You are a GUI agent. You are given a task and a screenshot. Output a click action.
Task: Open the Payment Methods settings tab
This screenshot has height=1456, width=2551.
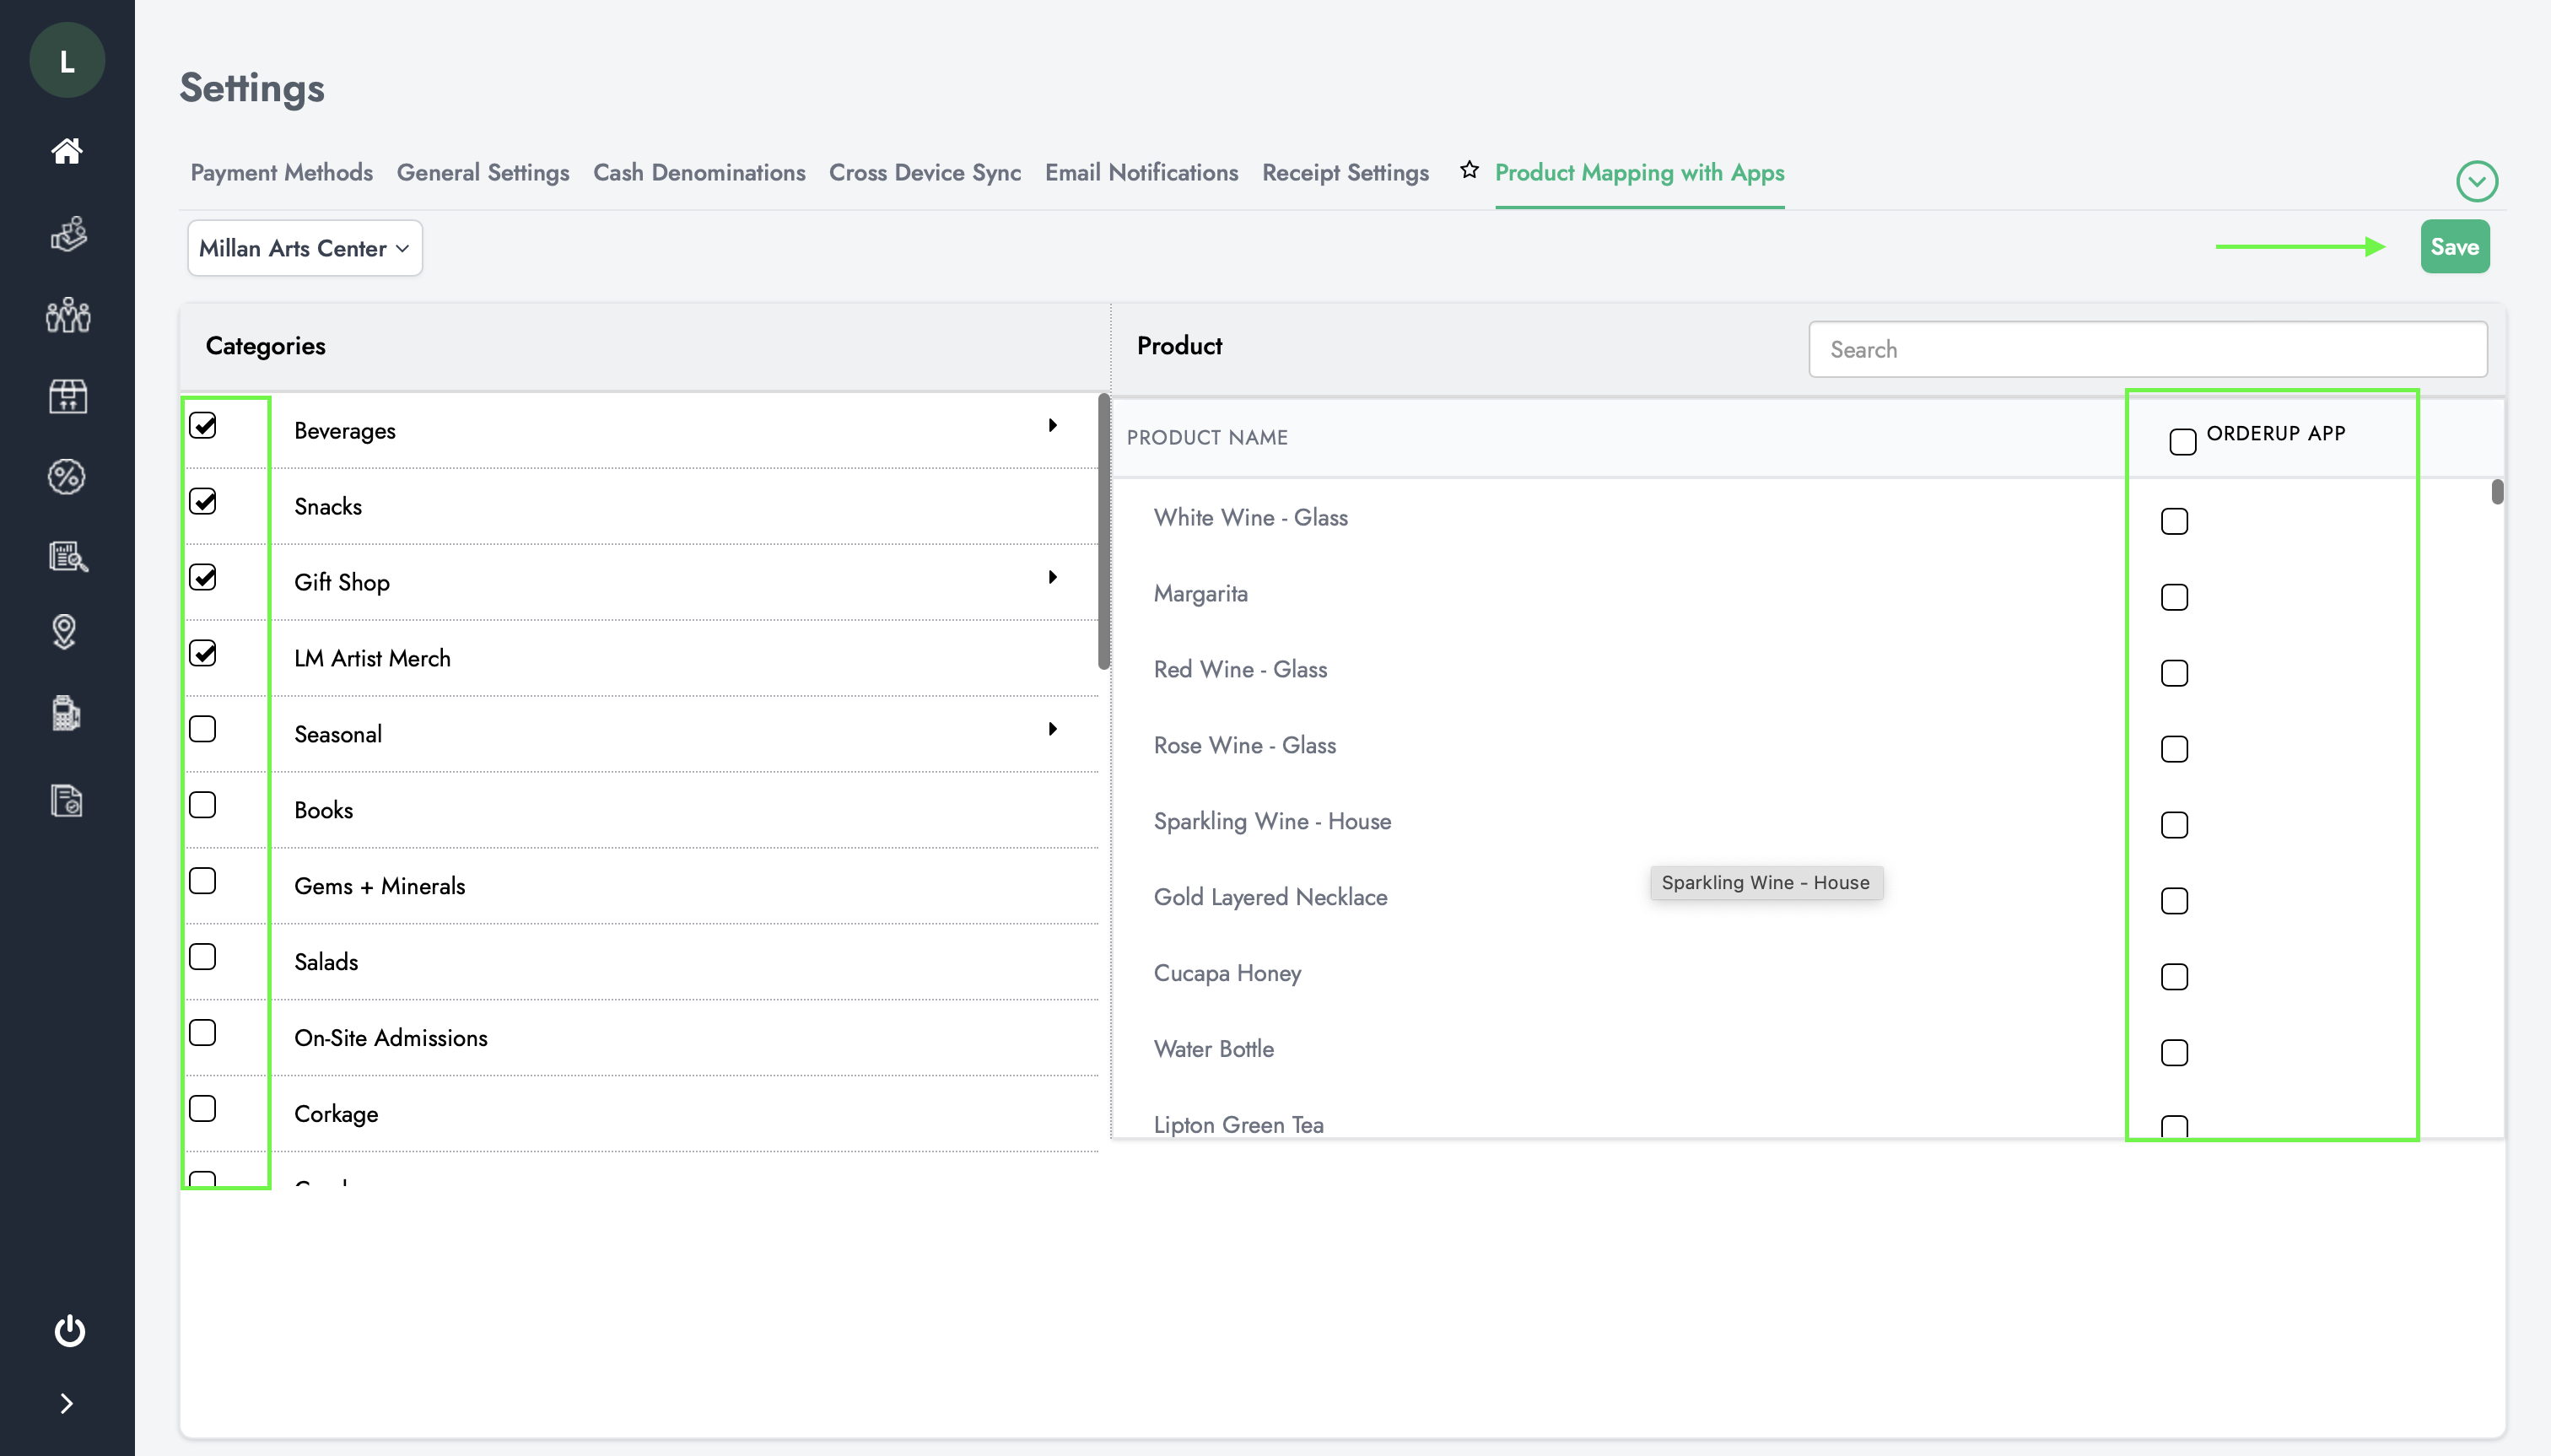pyautogui.click(x=280, y=172)
